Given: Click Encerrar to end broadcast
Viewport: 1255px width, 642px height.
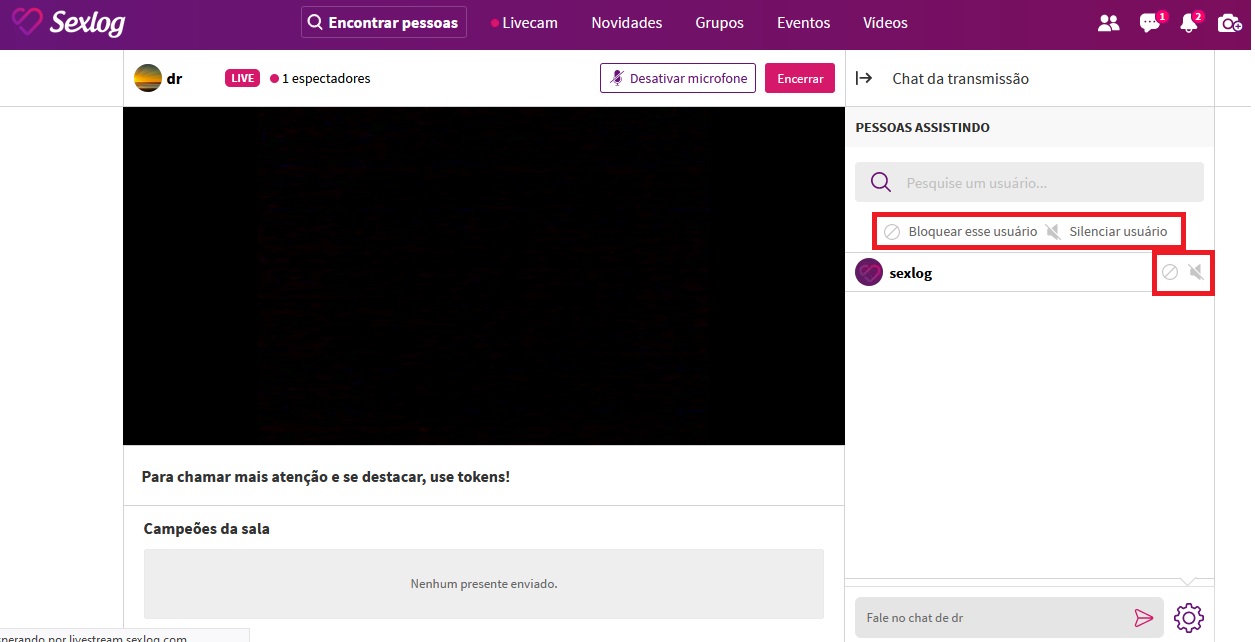Looking at the screenshot, I should click(800, 78).
